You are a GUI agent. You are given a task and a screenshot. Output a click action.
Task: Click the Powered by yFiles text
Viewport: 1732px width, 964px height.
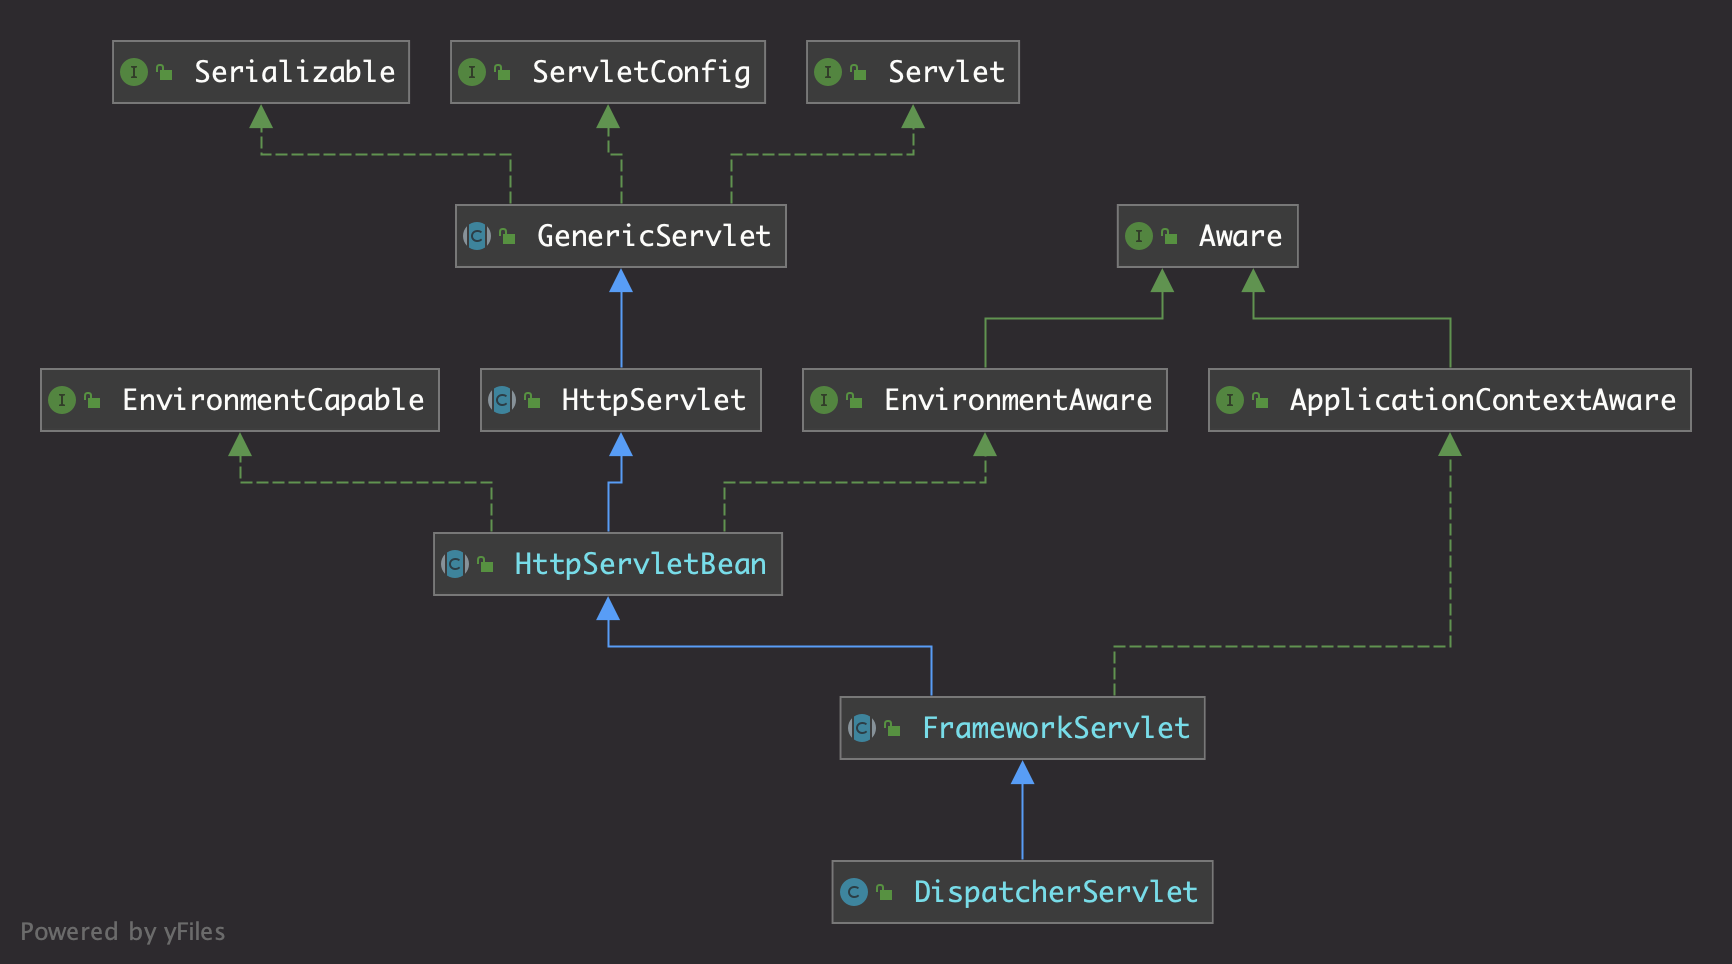(123, 932)
